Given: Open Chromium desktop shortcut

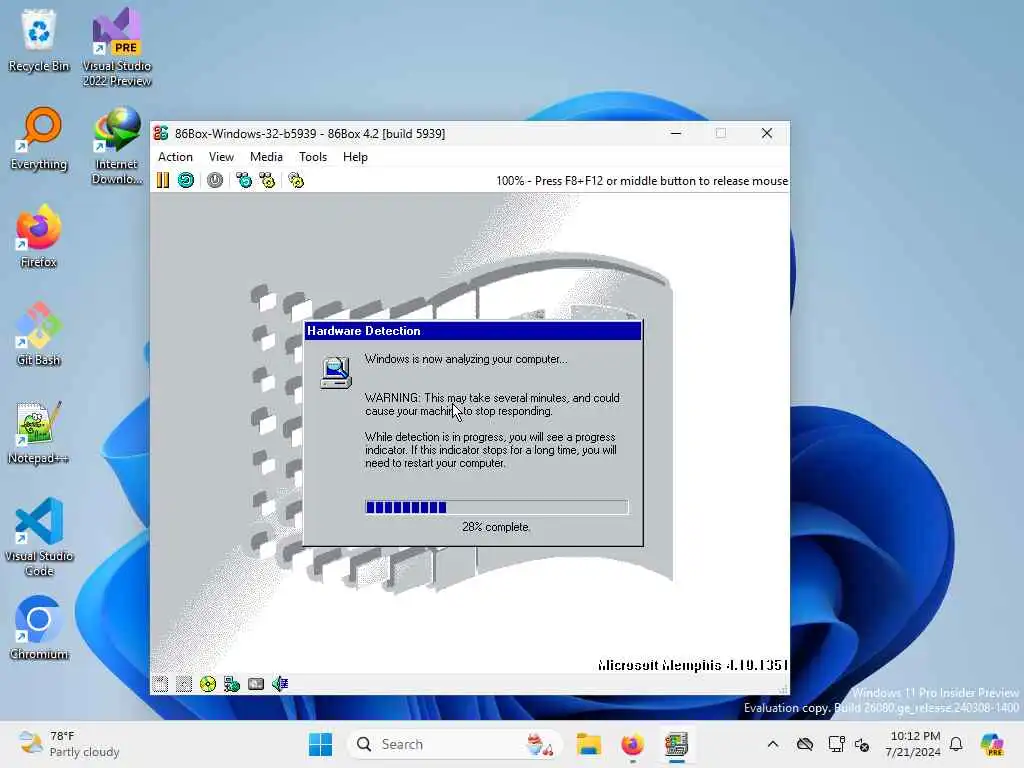Looking at the screenshot, I should pyautogui.click(x=39, y=628).
